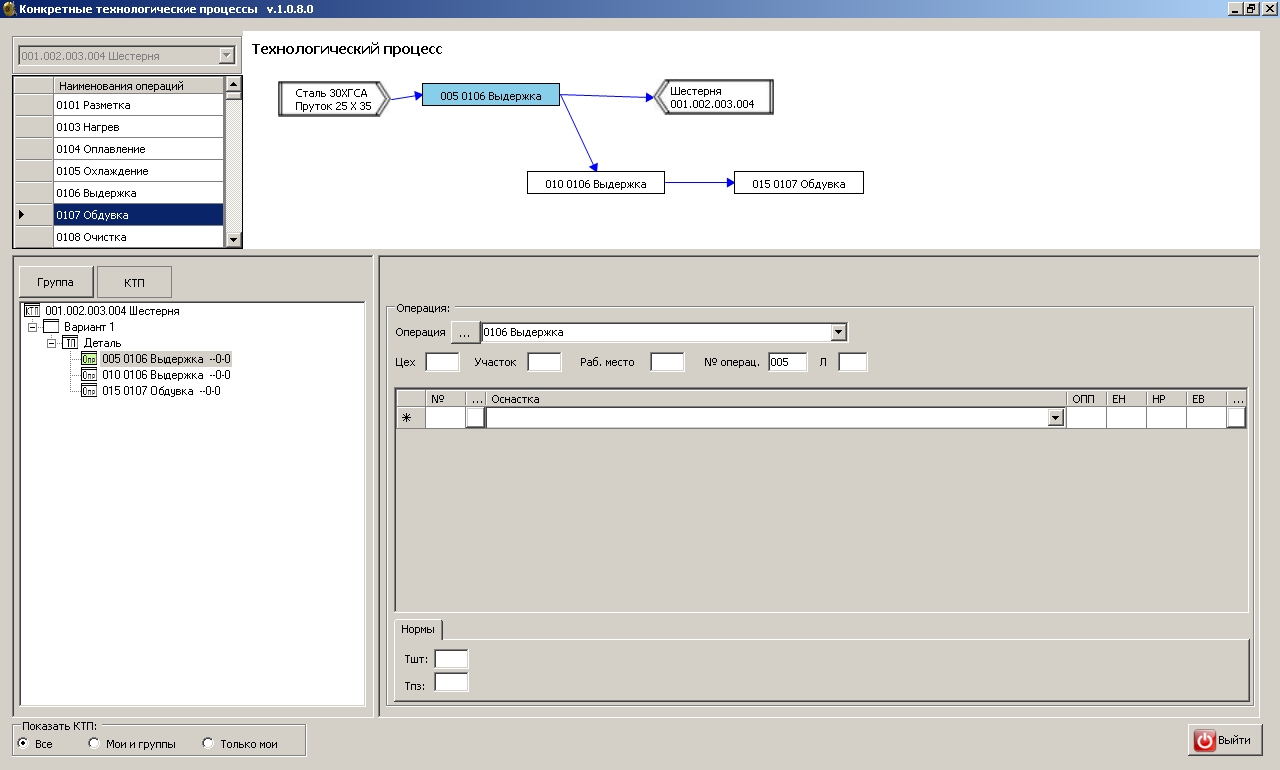
Task: Click into the Цех input field
Action: click(442, 362)
